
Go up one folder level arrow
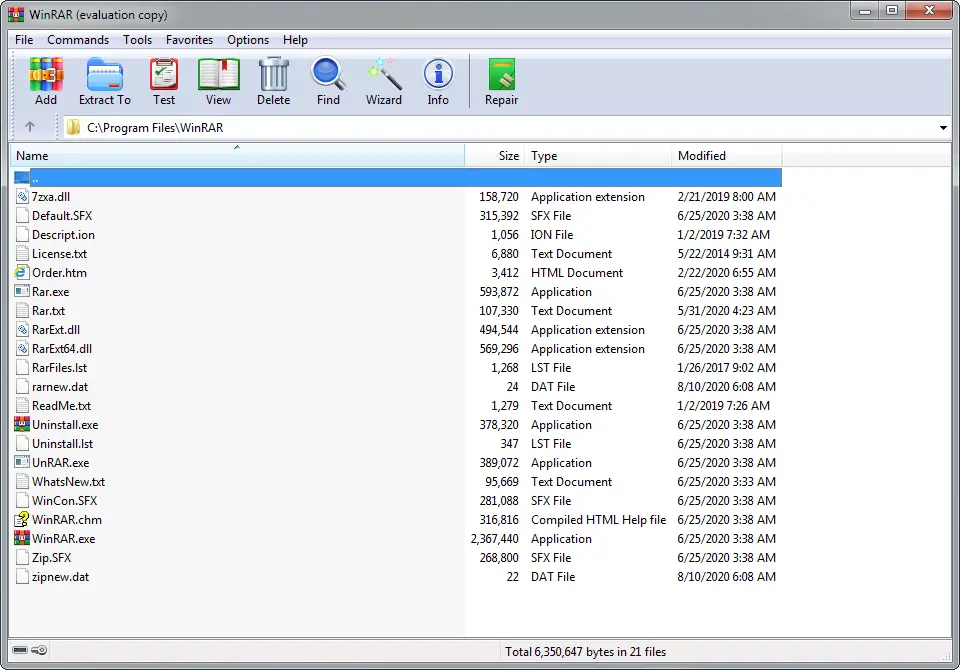tap(30, 127)
